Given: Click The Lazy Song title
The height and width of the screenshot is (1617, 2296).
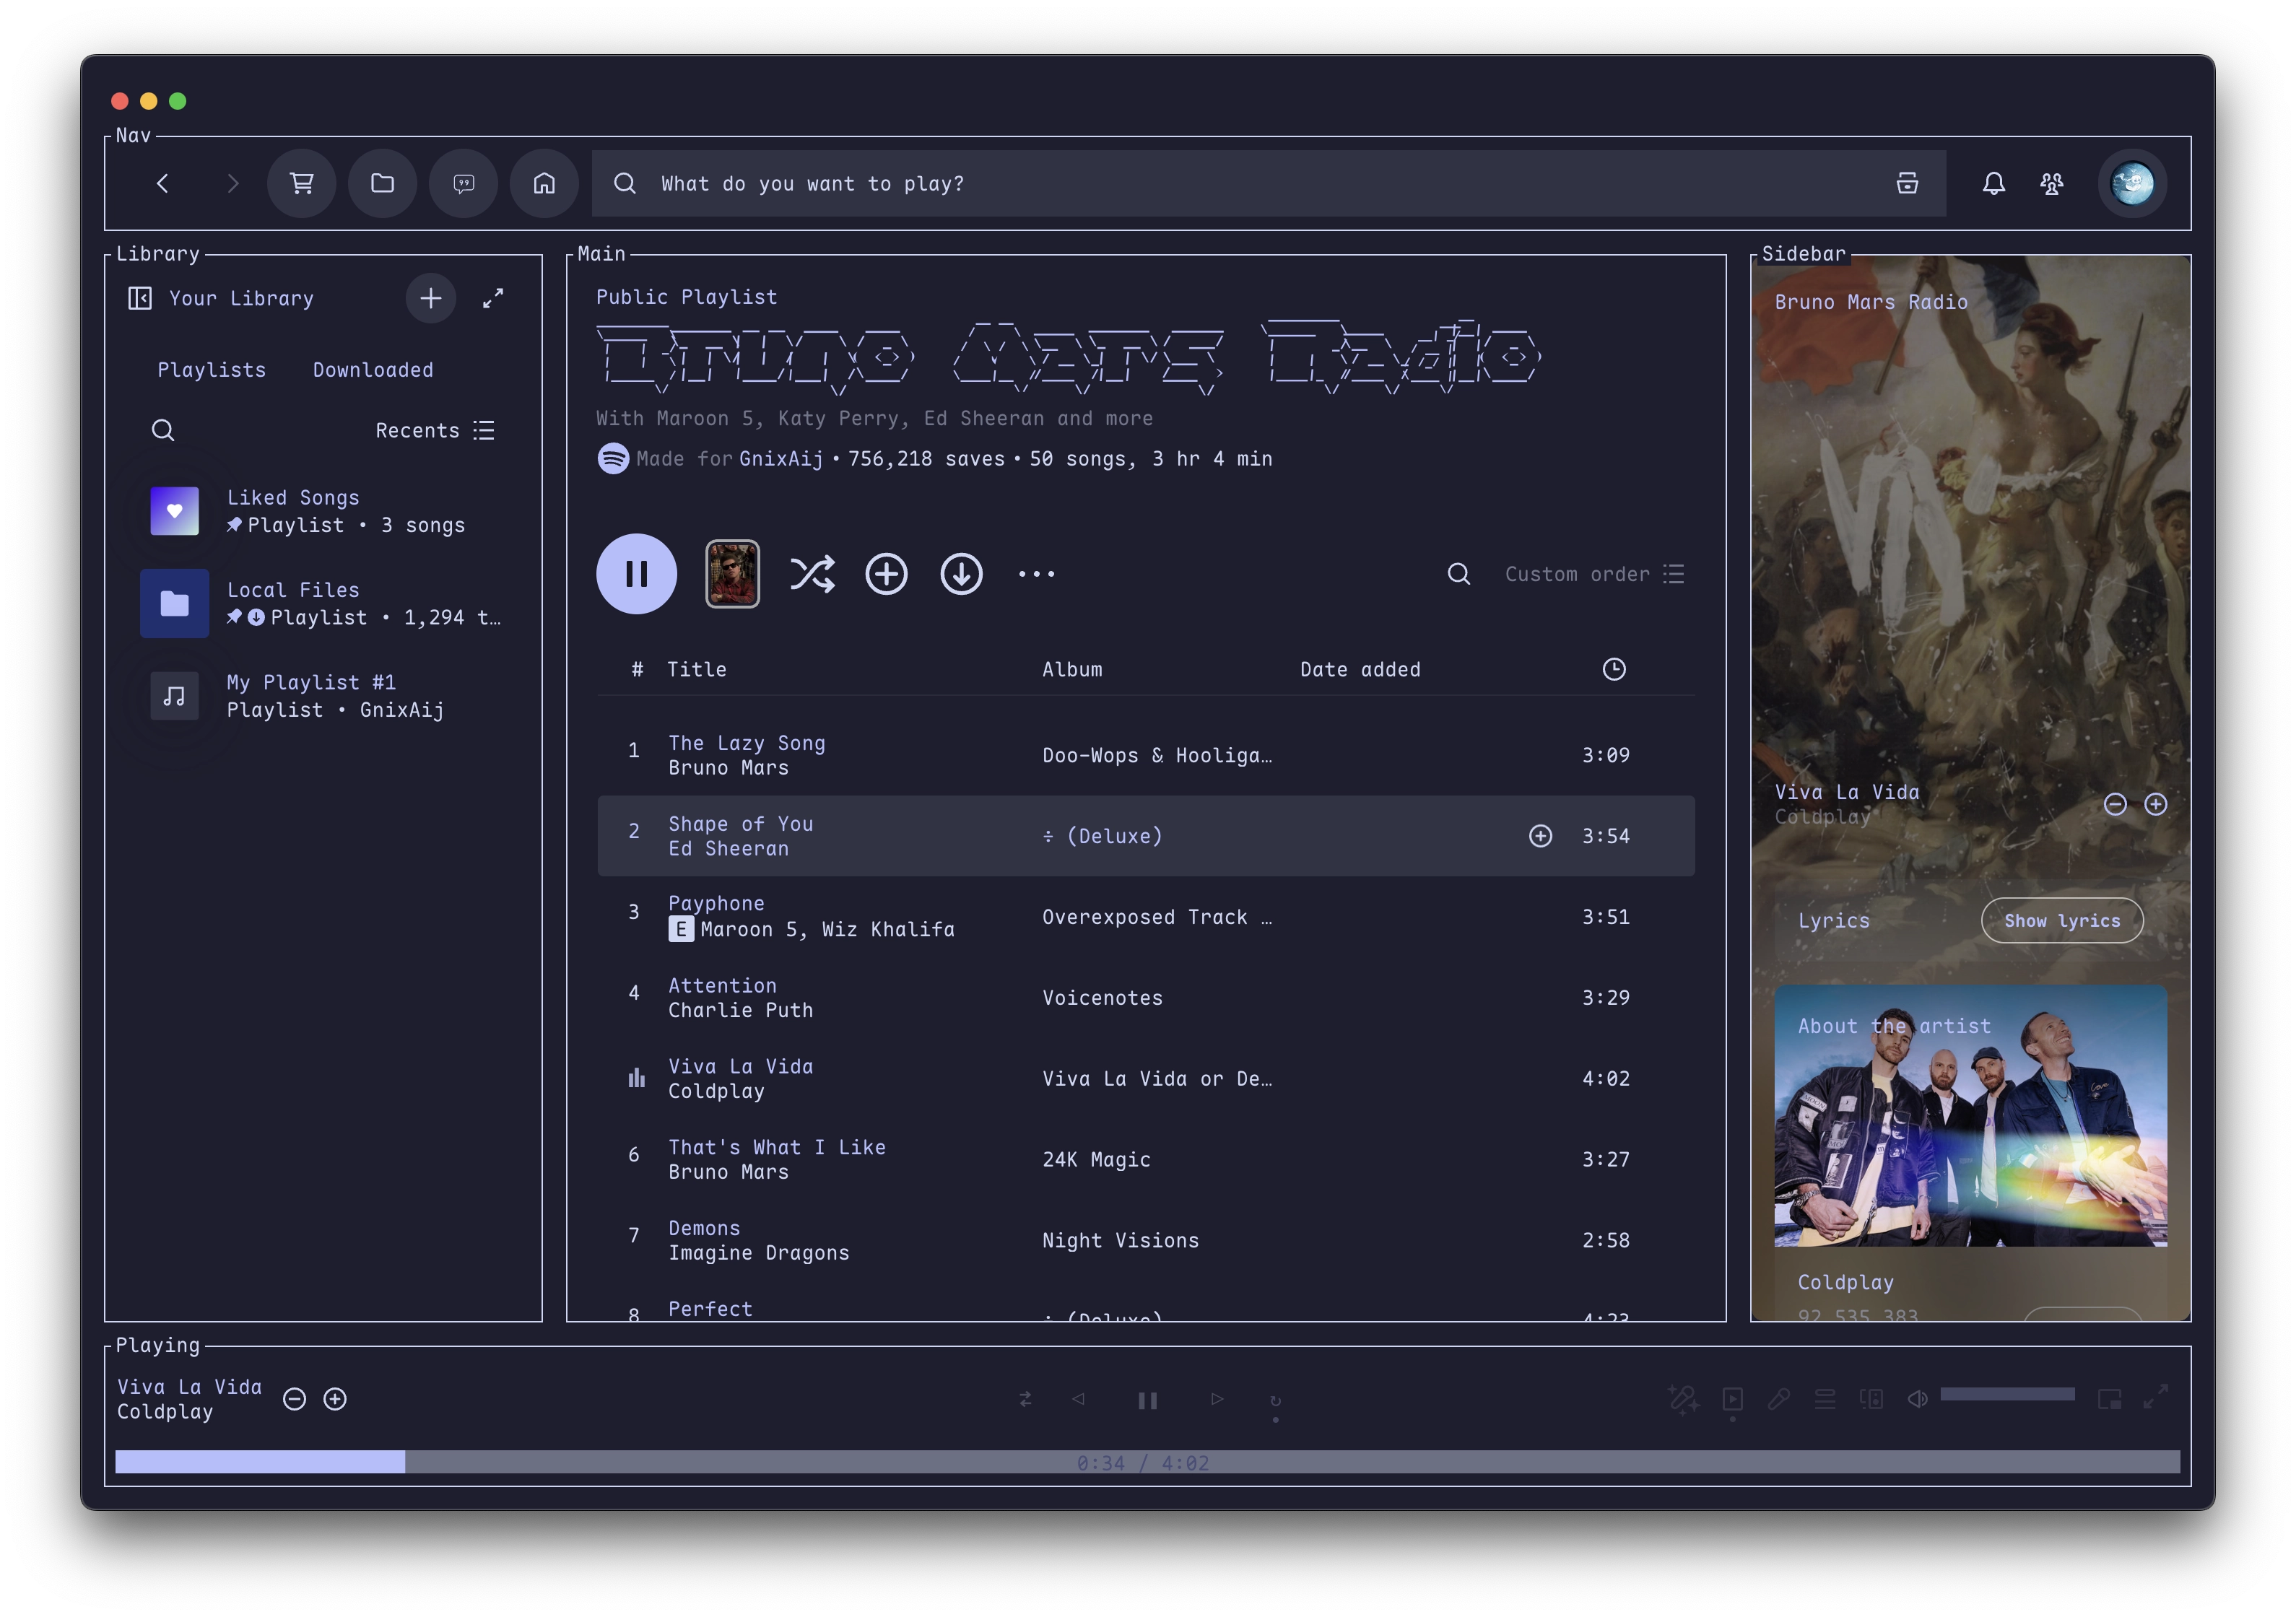Looking at the screenshot, I should [x=747, y=743].
